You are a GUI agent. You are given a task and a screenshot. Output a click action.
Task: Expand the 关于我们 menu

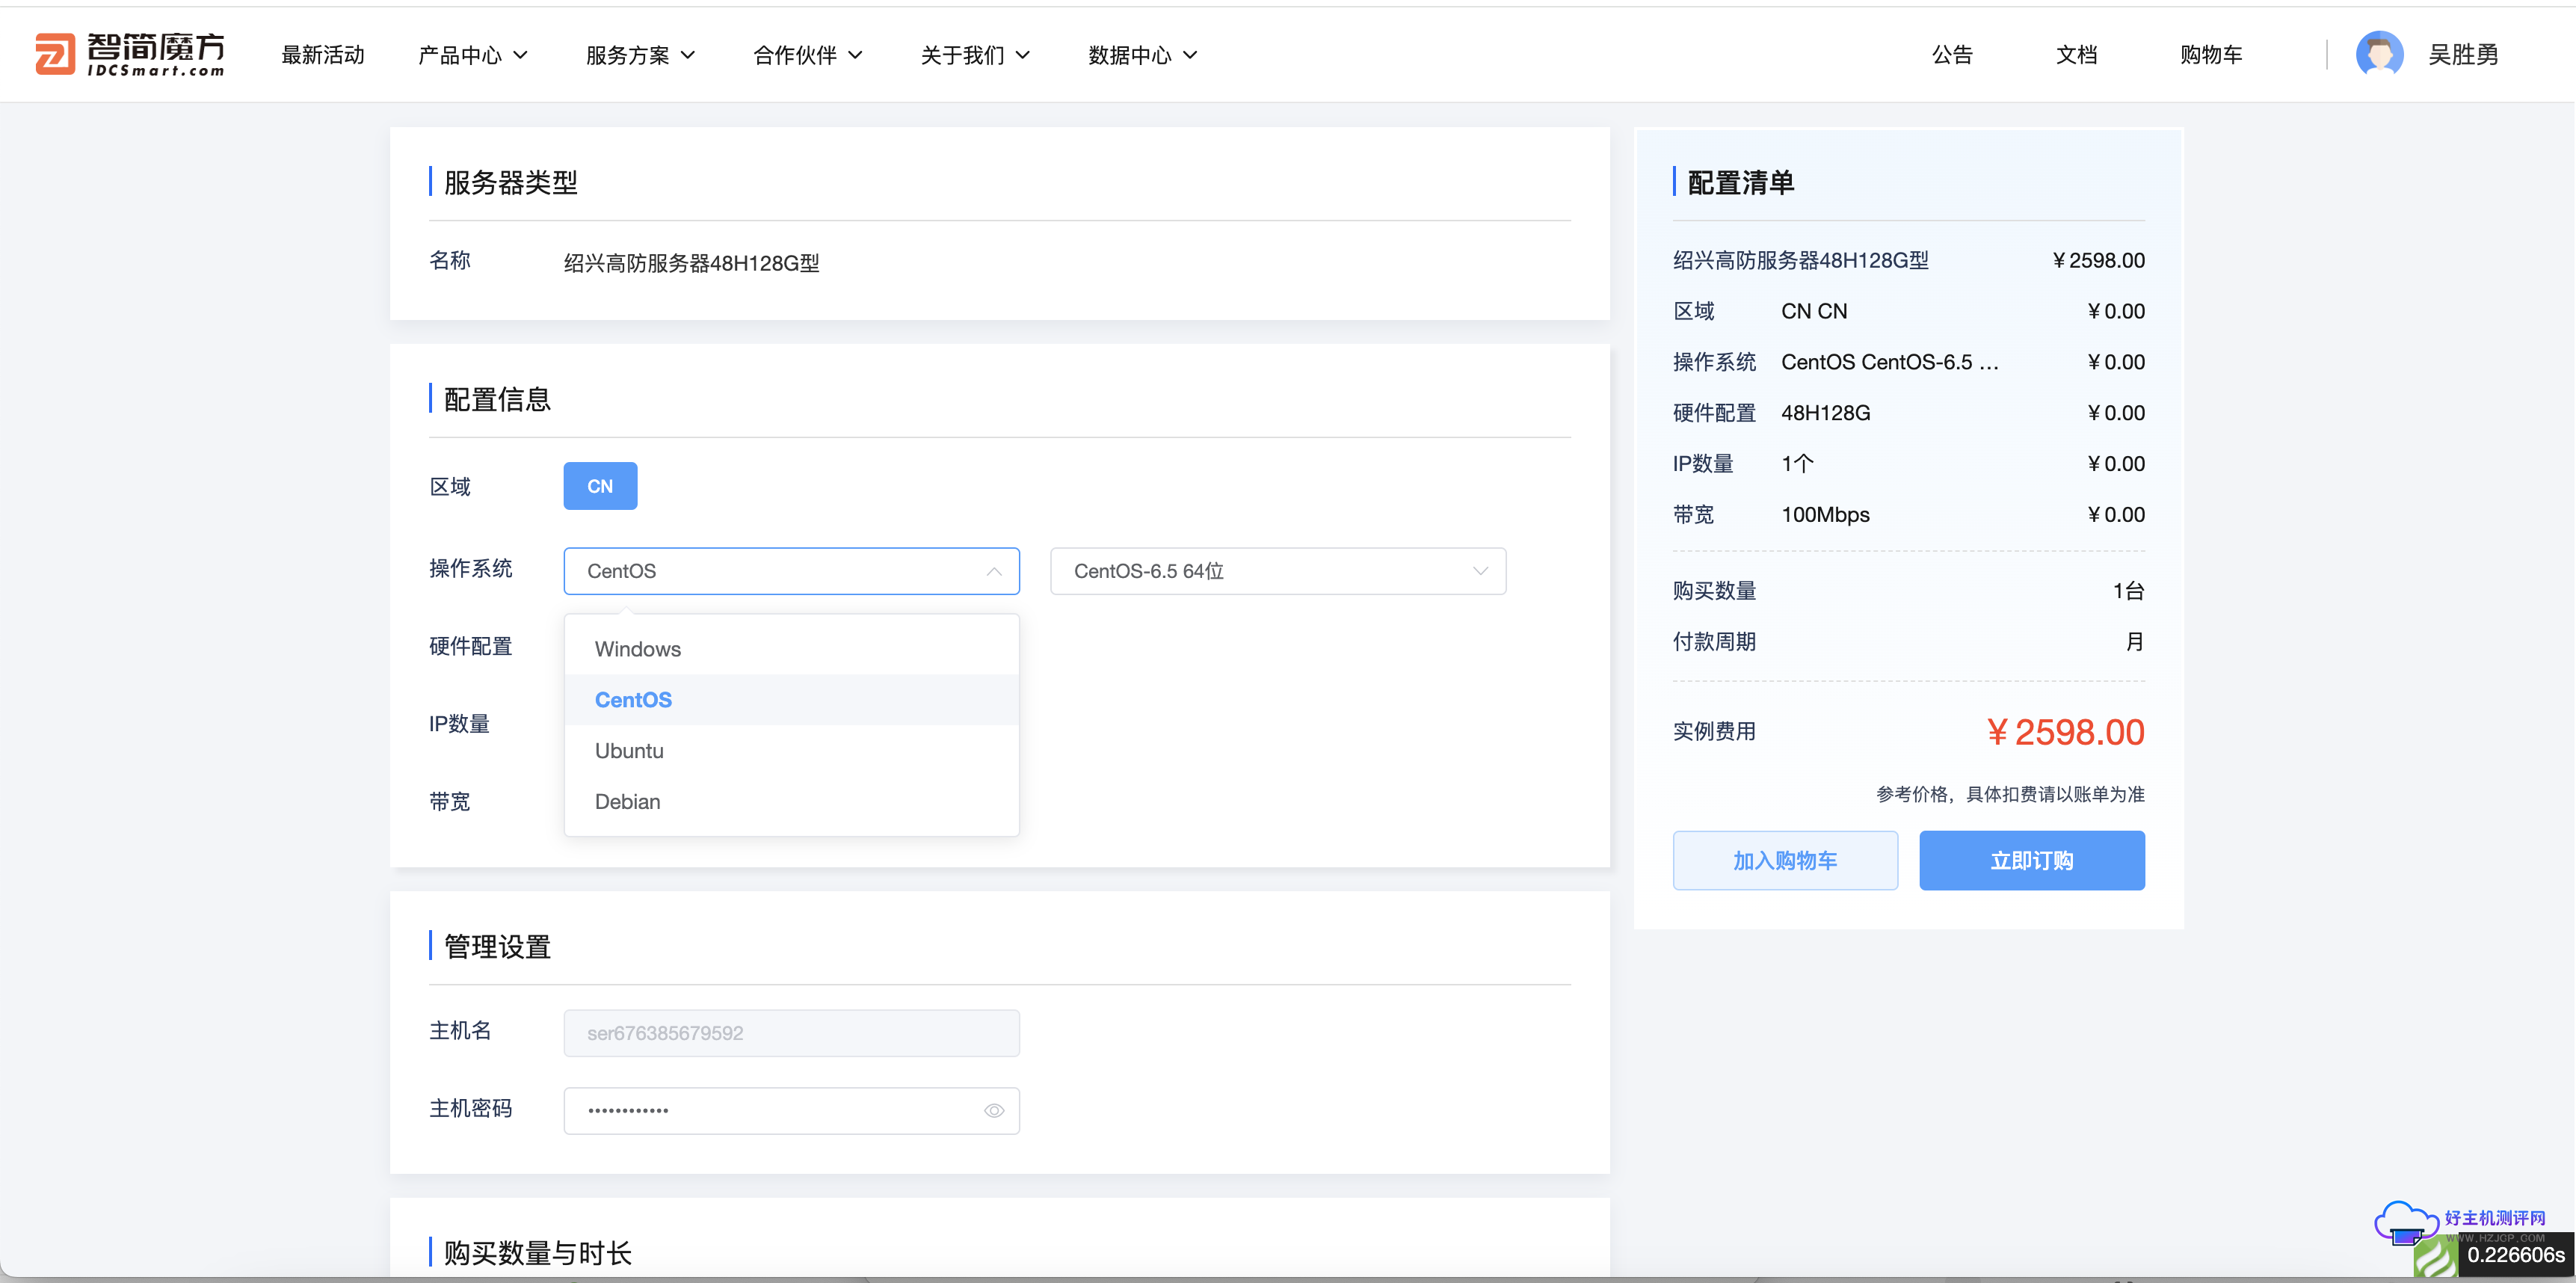click(x=974, y=55)
